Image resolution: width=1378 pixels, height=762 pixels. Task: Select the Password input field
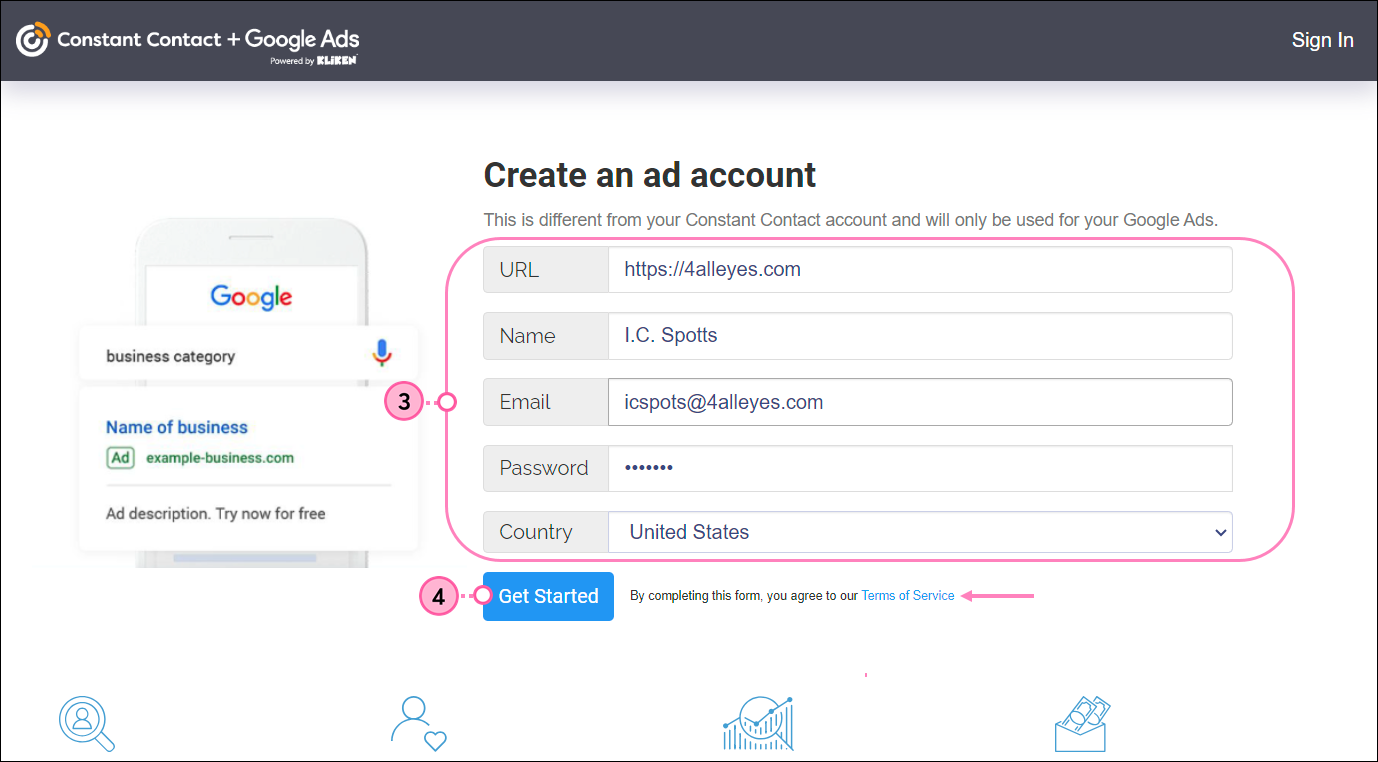pos(920,468)
